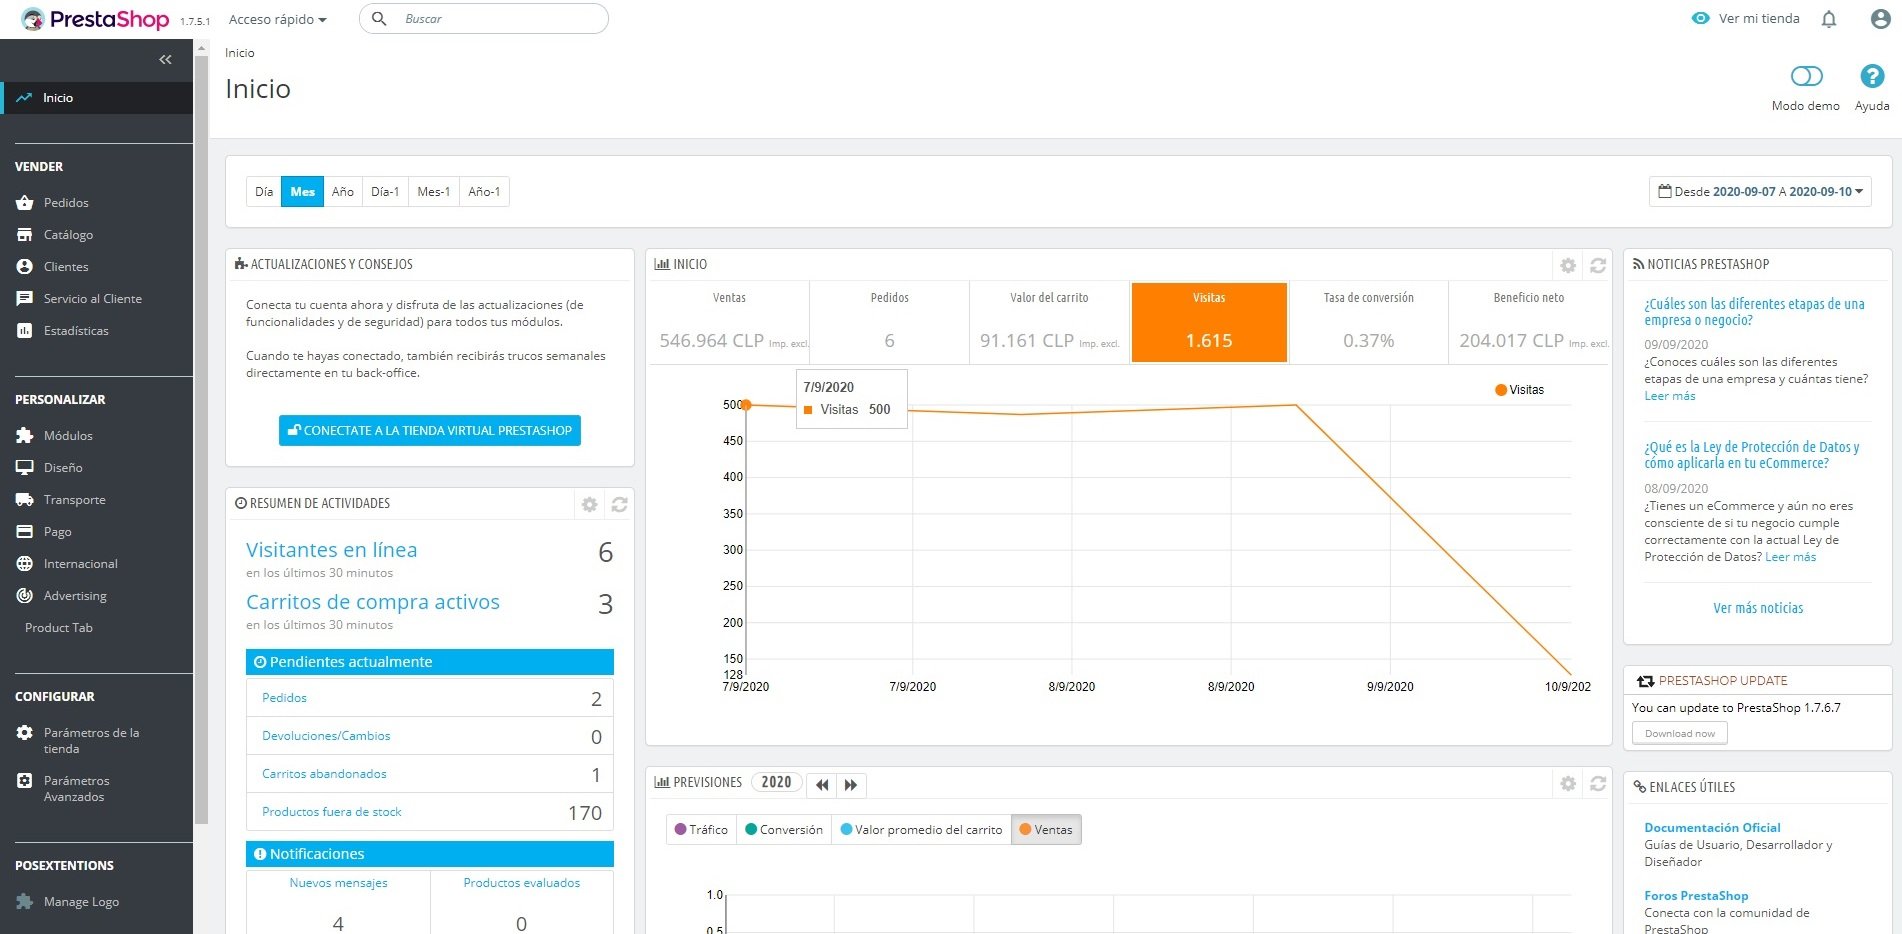Screen dimensions: 1902x934
Task: Click Conectate a la tienda virtual PrestaShop button
Action: [430, 431]
